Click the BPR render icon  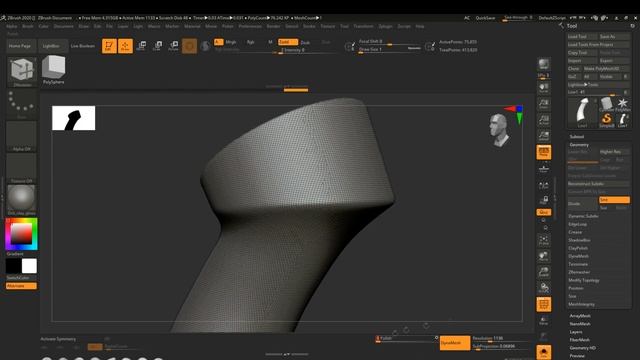point(544,64)
